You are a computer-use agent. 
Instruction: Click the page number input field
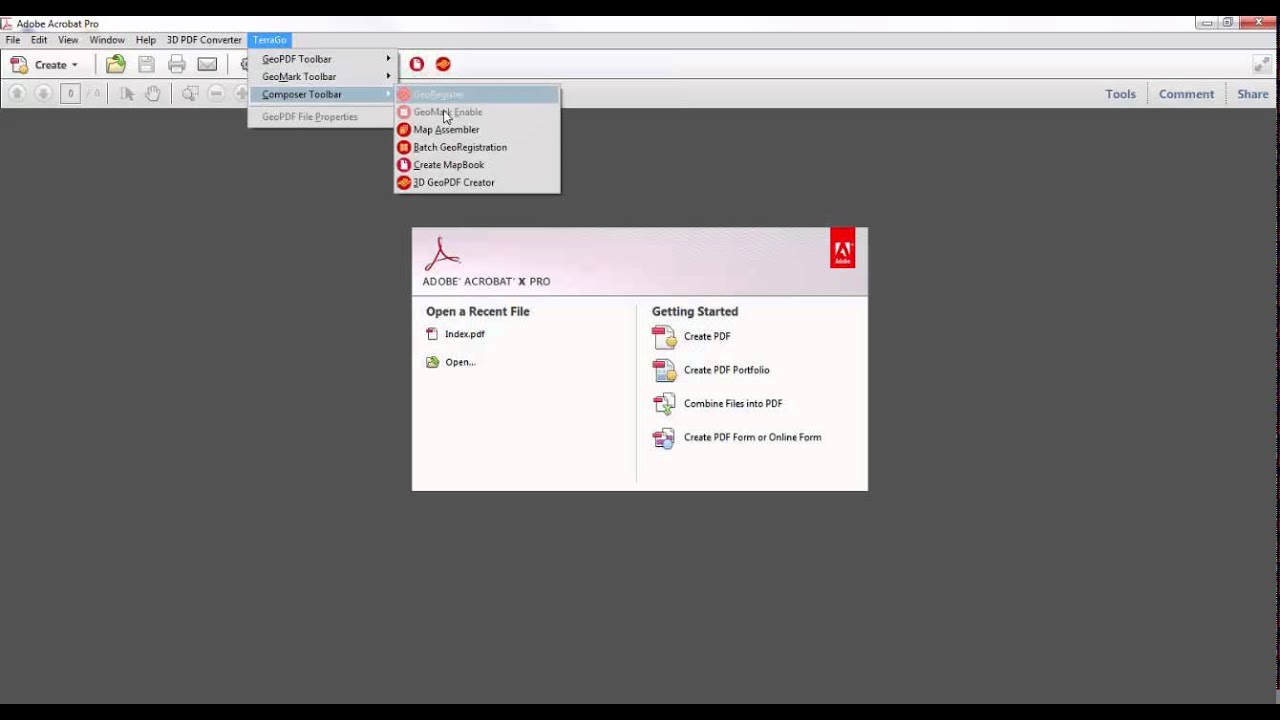coord(70,93)
